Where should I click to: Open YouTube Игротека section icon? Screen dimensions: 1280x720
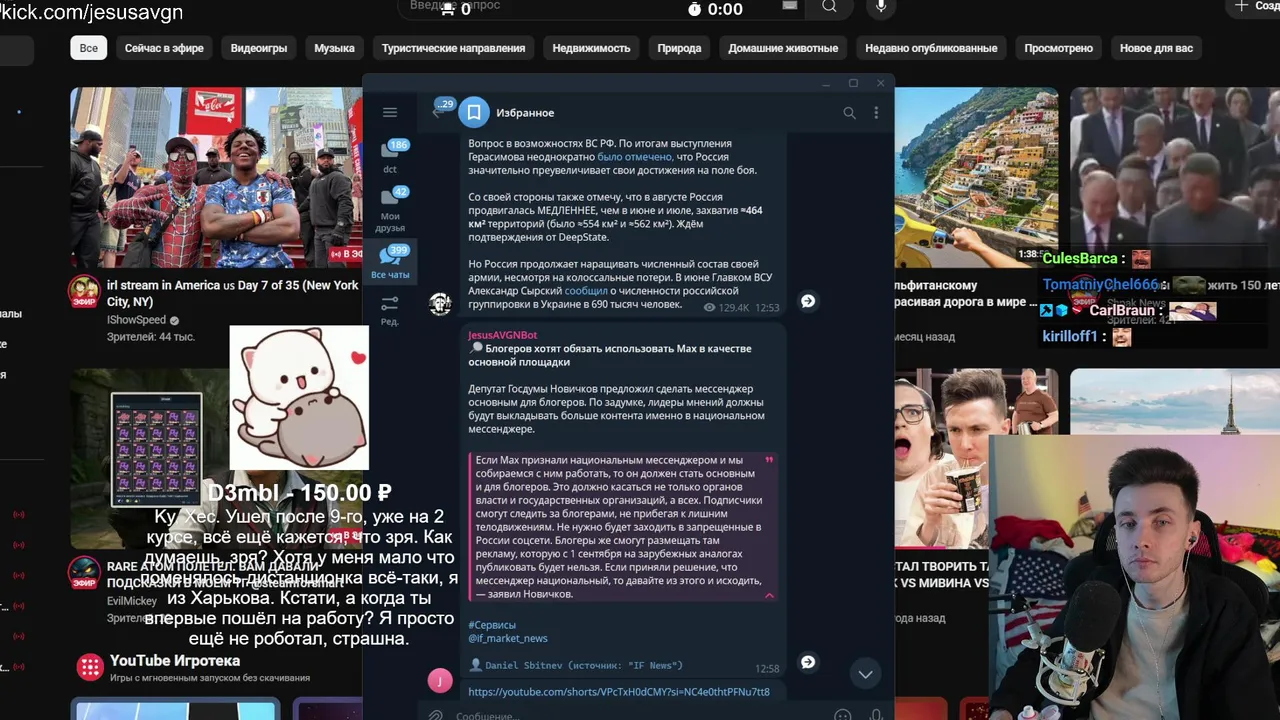[x=90, y=667]
